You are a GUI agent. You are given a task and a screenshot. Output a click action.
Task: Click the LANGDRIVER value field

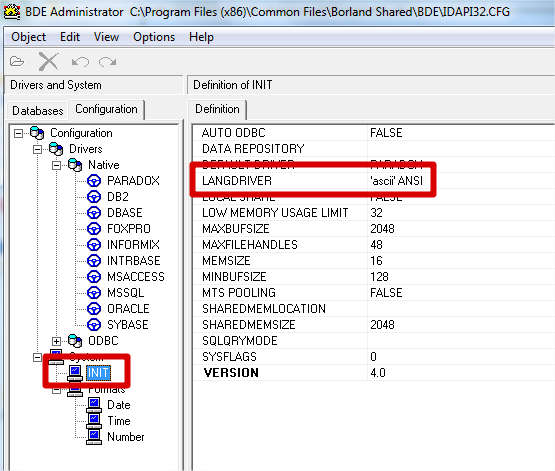pos(460,181)
